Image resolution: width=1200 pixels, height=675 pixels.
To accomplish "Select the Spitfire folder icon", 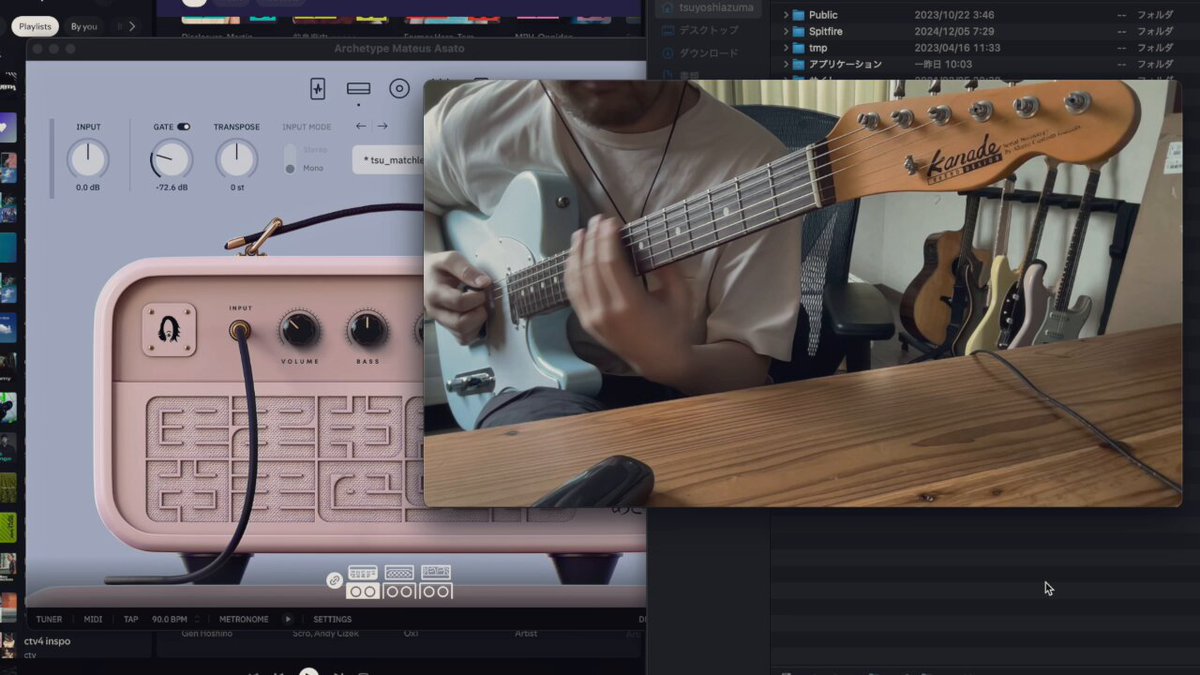I will pos(798,31).
